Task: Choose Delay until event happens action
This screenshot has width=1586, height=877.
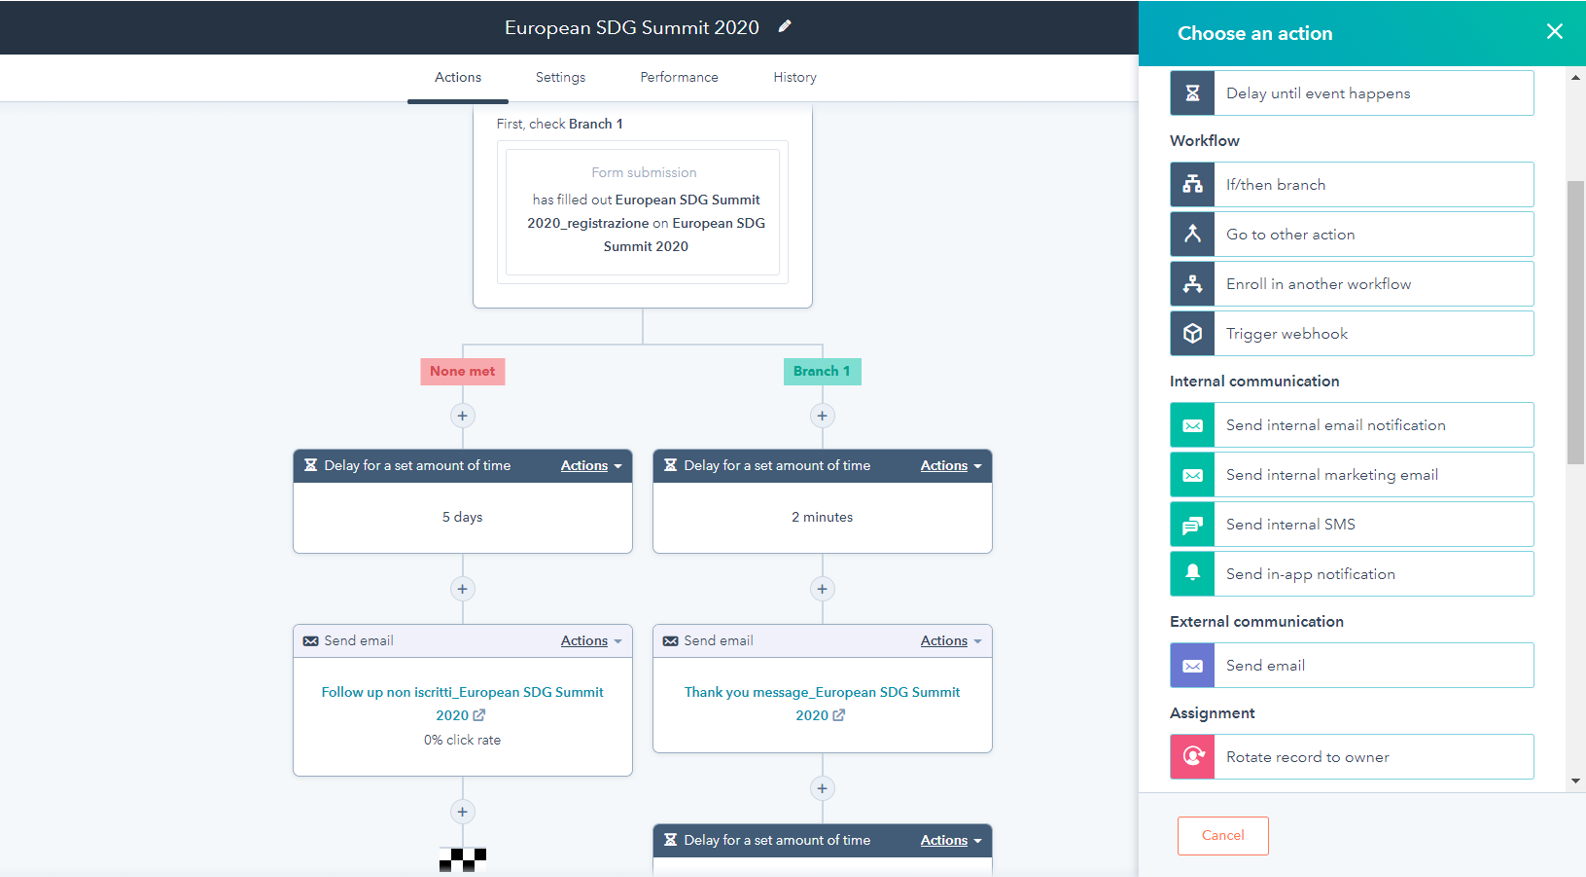Action: tap(1352, 93)
